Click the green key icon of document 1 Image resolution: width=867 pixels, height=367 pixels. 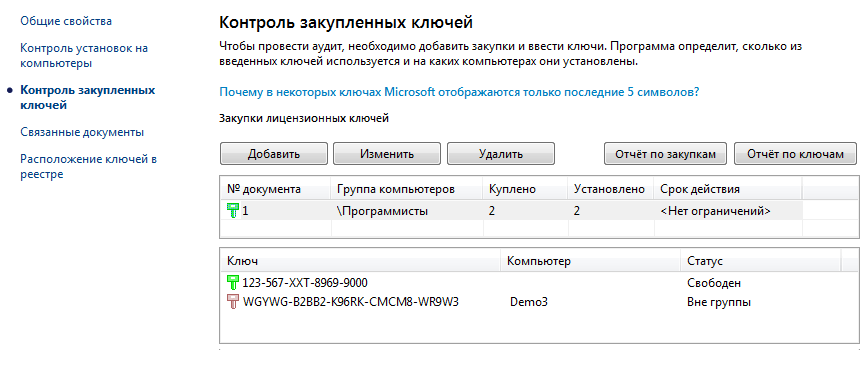pyautogui.click(x=233, y=211)
